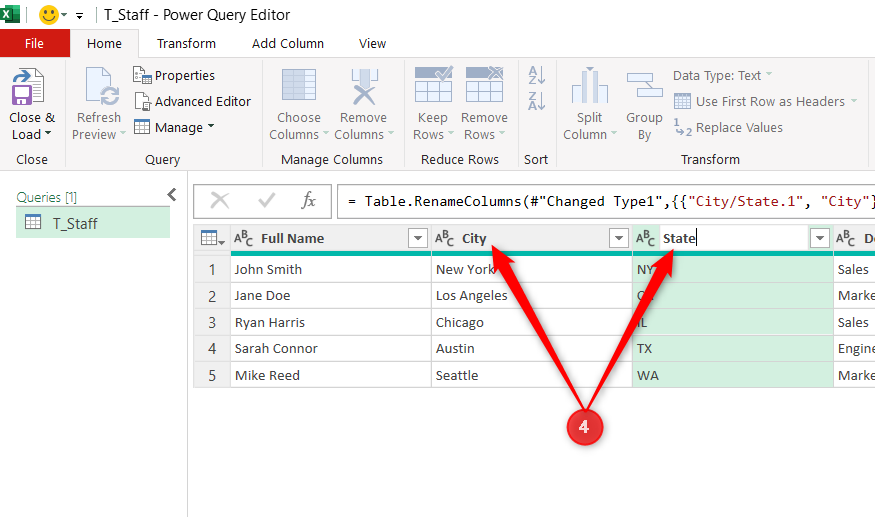
Task: Click the State column data type icon
Action: [x=645, y=238]
